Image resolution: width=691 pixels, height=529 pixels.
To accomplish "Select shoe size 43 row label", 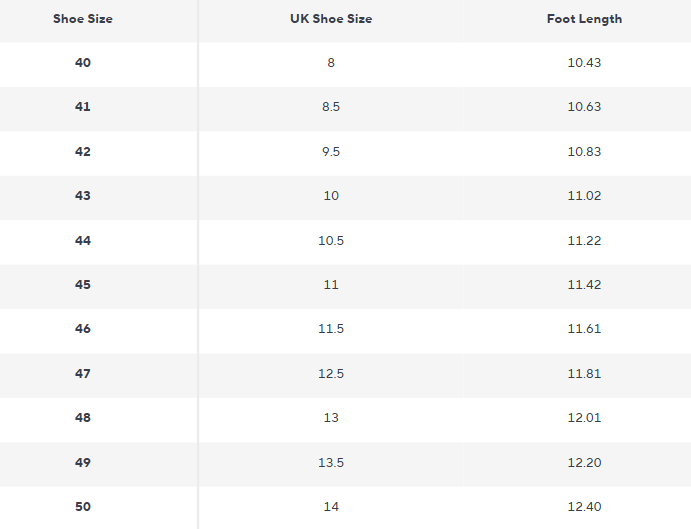I will (x=83, y=196).
